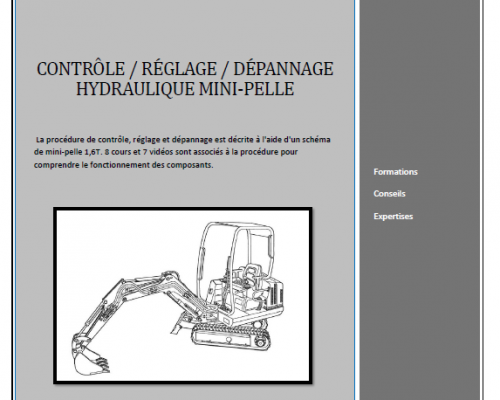The image size is (500, 400).
Task: Click the description line starting 'La procédure de contrôle'
Action: (x=183, y=139)
